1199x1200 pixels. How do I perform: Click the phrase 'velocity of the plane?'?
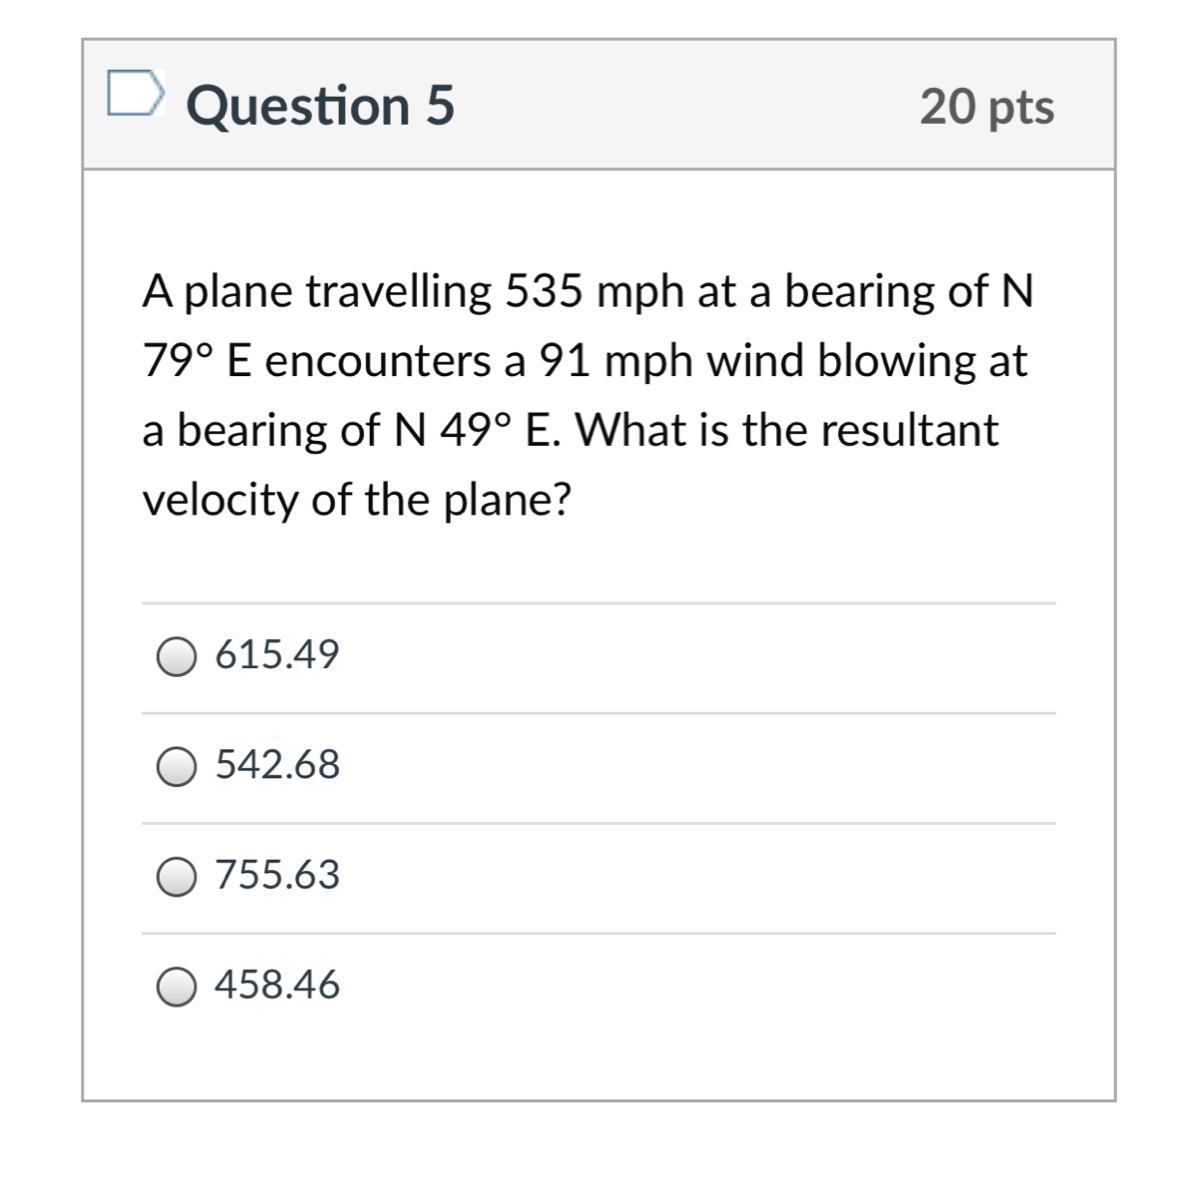pyautogui.click(x=356, y=500)
